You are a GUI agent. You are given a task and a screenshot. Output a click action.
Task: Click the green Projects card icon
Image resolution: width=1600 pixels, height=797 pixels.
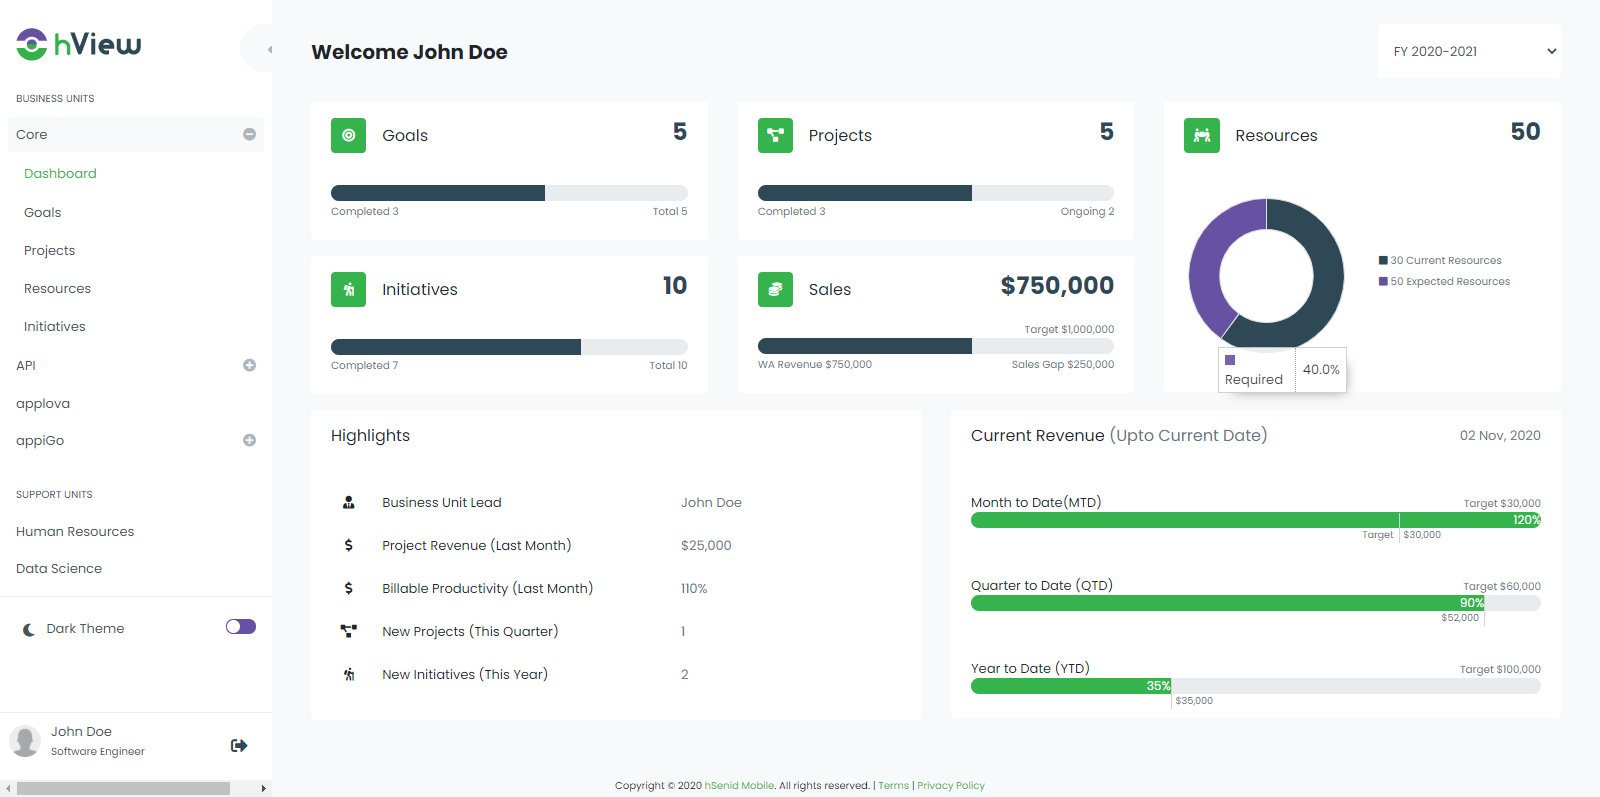point(775,135)
